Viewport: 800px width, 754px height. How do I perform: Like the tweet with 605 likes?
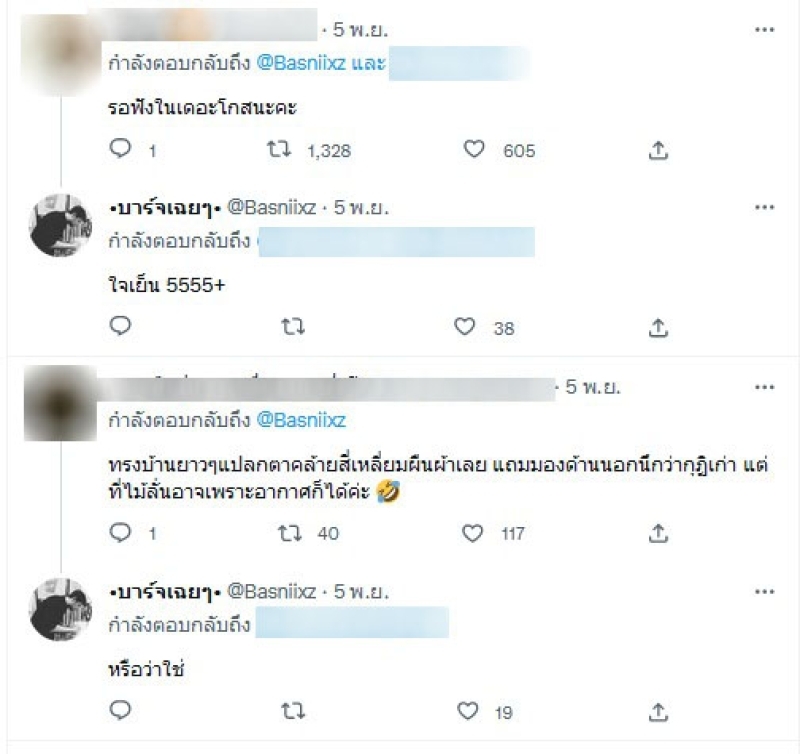pyautogui.click(x=474, y=149)
